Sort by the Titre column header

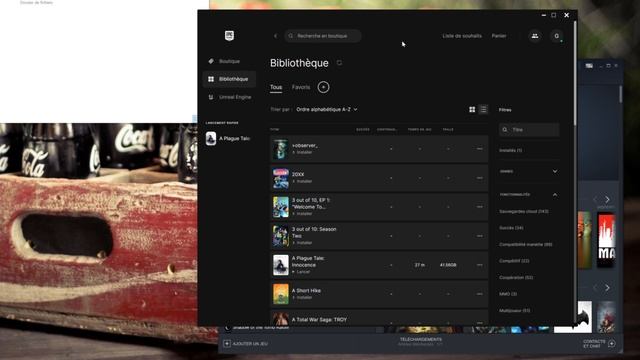(x=275, y=129)
